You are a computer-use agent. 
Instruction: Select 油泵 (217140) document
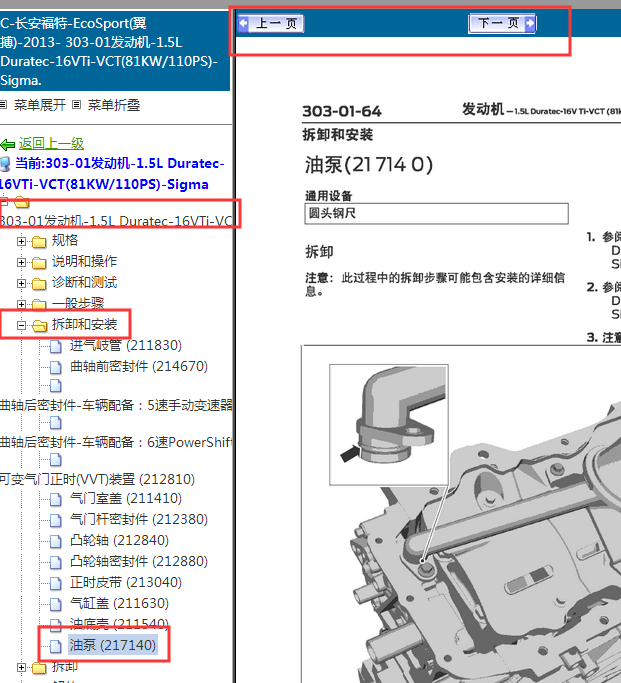tap(113, 645)
